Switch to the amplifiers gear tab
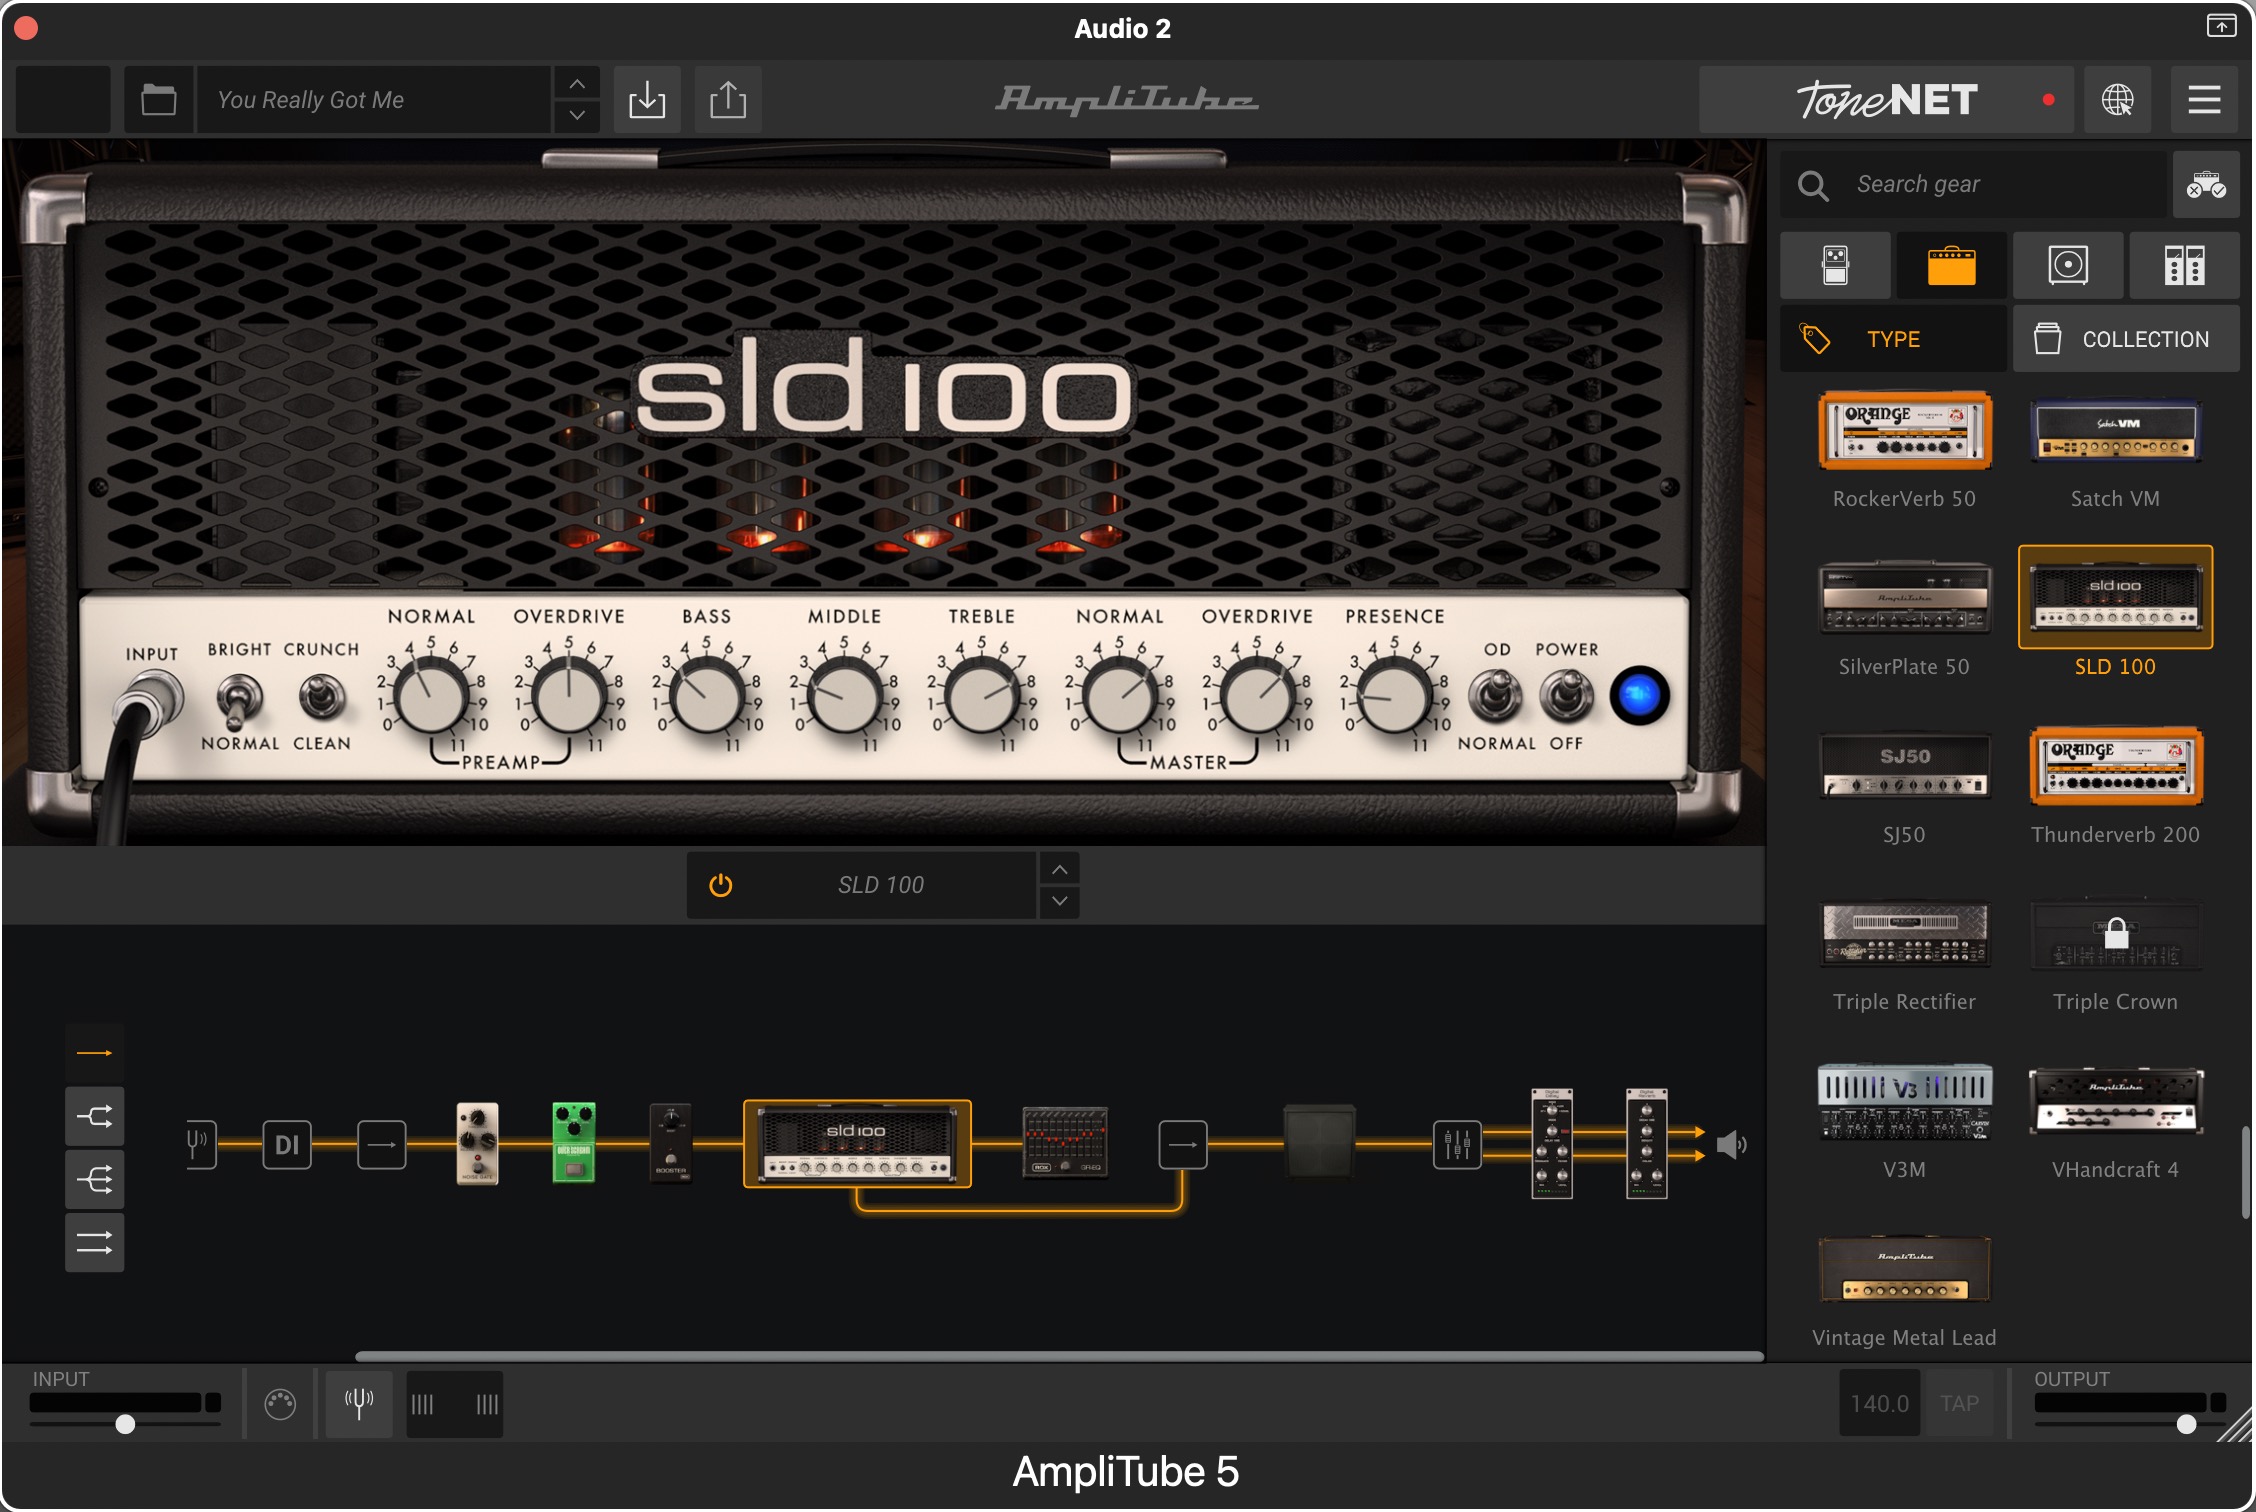 point(1951,266)
